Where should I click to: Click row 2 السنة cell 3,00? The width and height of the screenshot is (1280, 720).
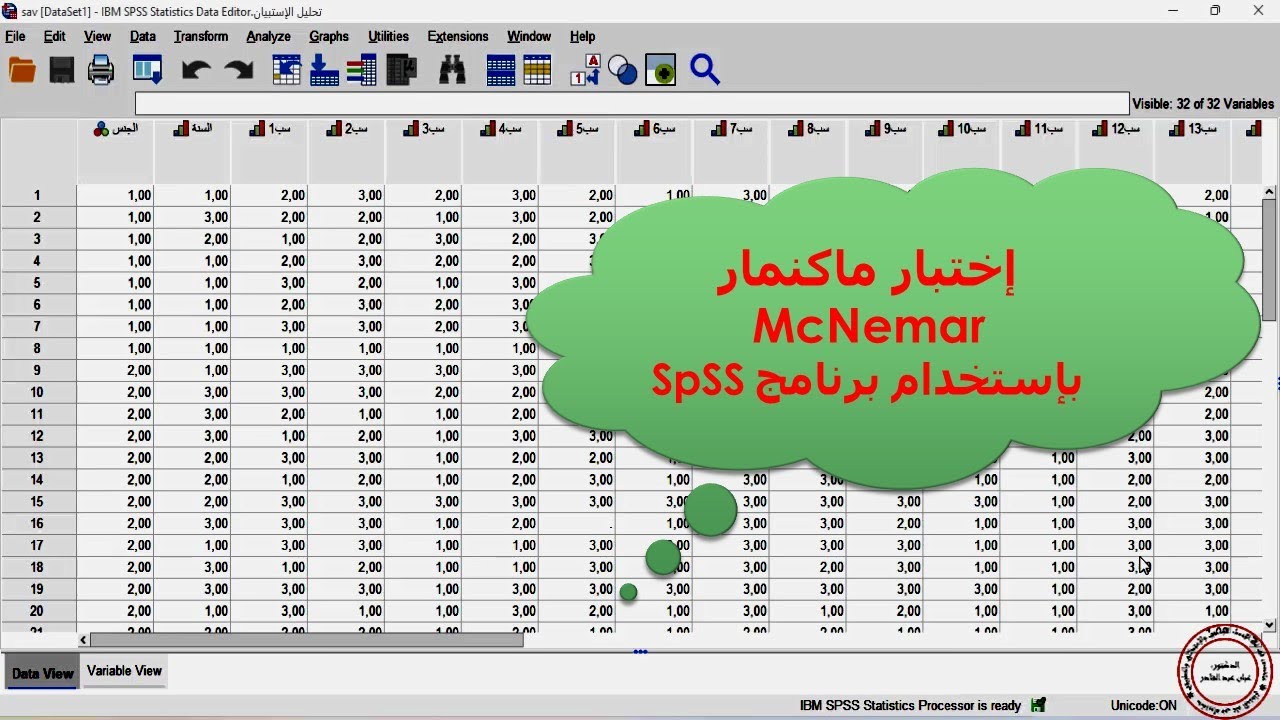[x=192, y=217]
